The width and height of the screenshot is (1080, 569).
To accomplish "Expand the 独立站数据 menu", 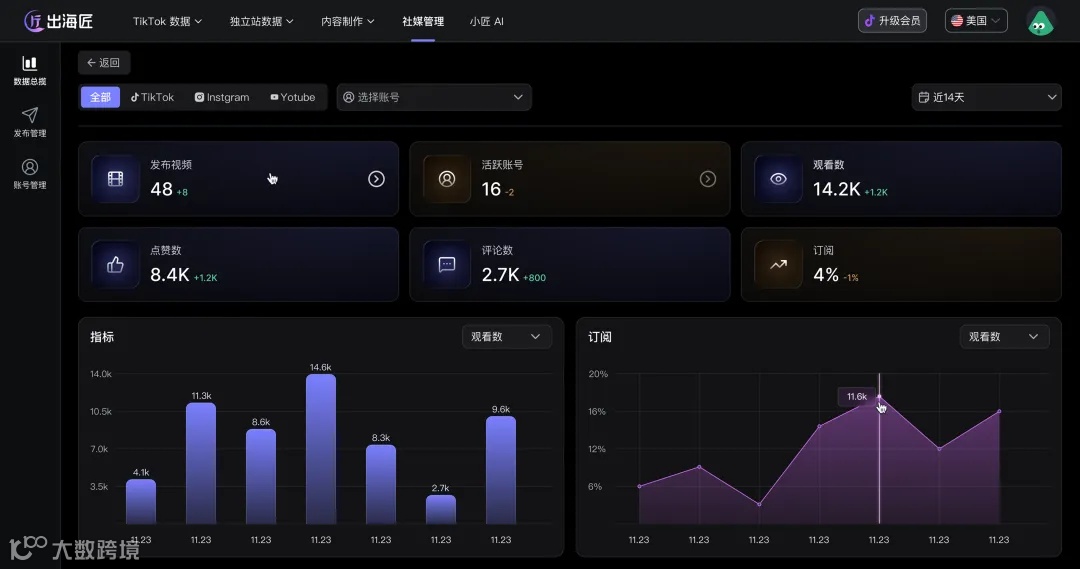I will point(262,21).
